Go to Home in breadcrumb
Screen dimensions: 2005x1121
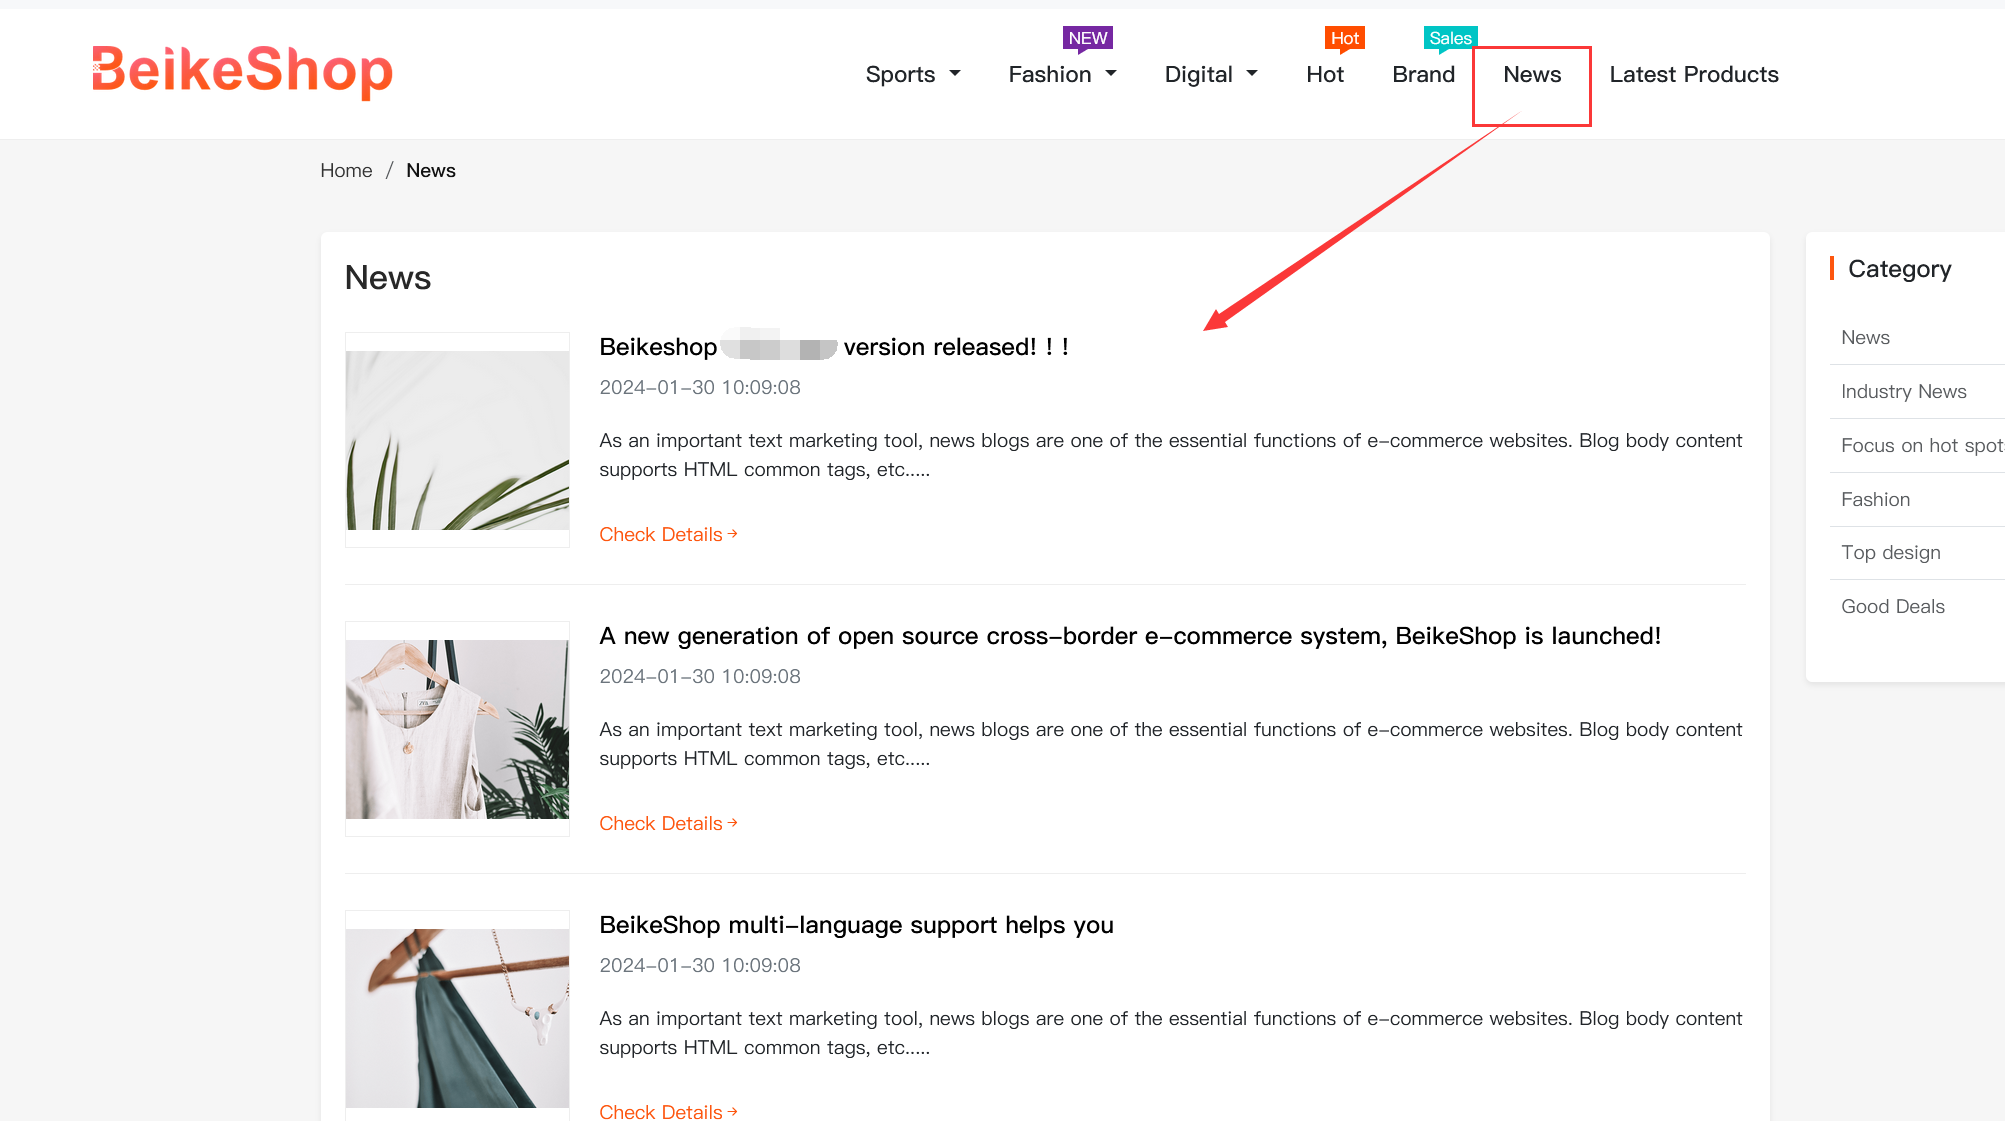[346, 170]
